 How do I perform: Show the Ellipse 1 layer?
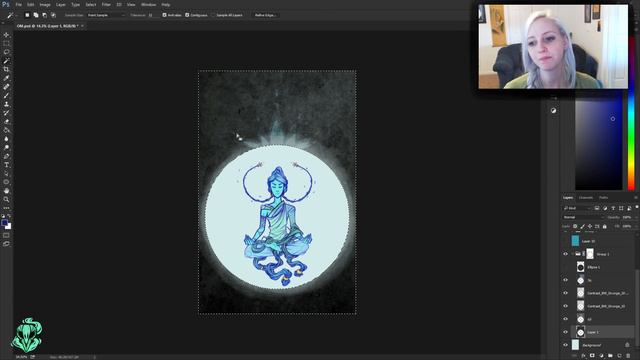pyautogui.click(x=566, y=267)
